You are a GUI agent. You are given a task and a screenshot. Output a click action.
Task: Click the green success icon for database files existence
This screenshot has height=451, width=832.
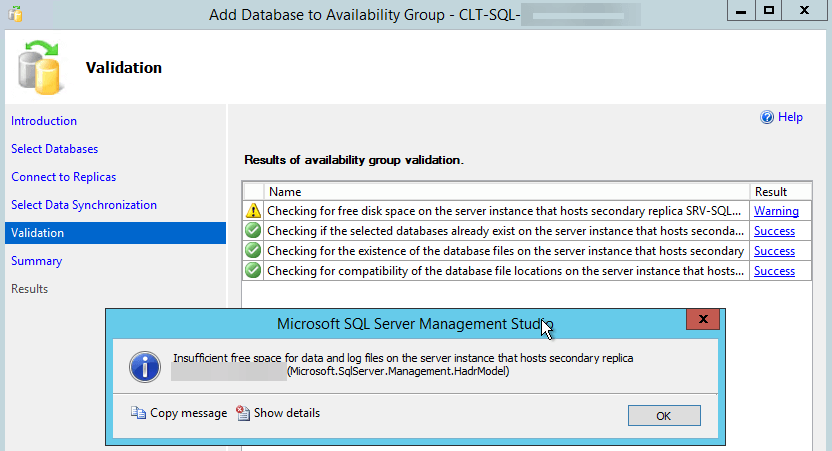(x=254, y=251)
